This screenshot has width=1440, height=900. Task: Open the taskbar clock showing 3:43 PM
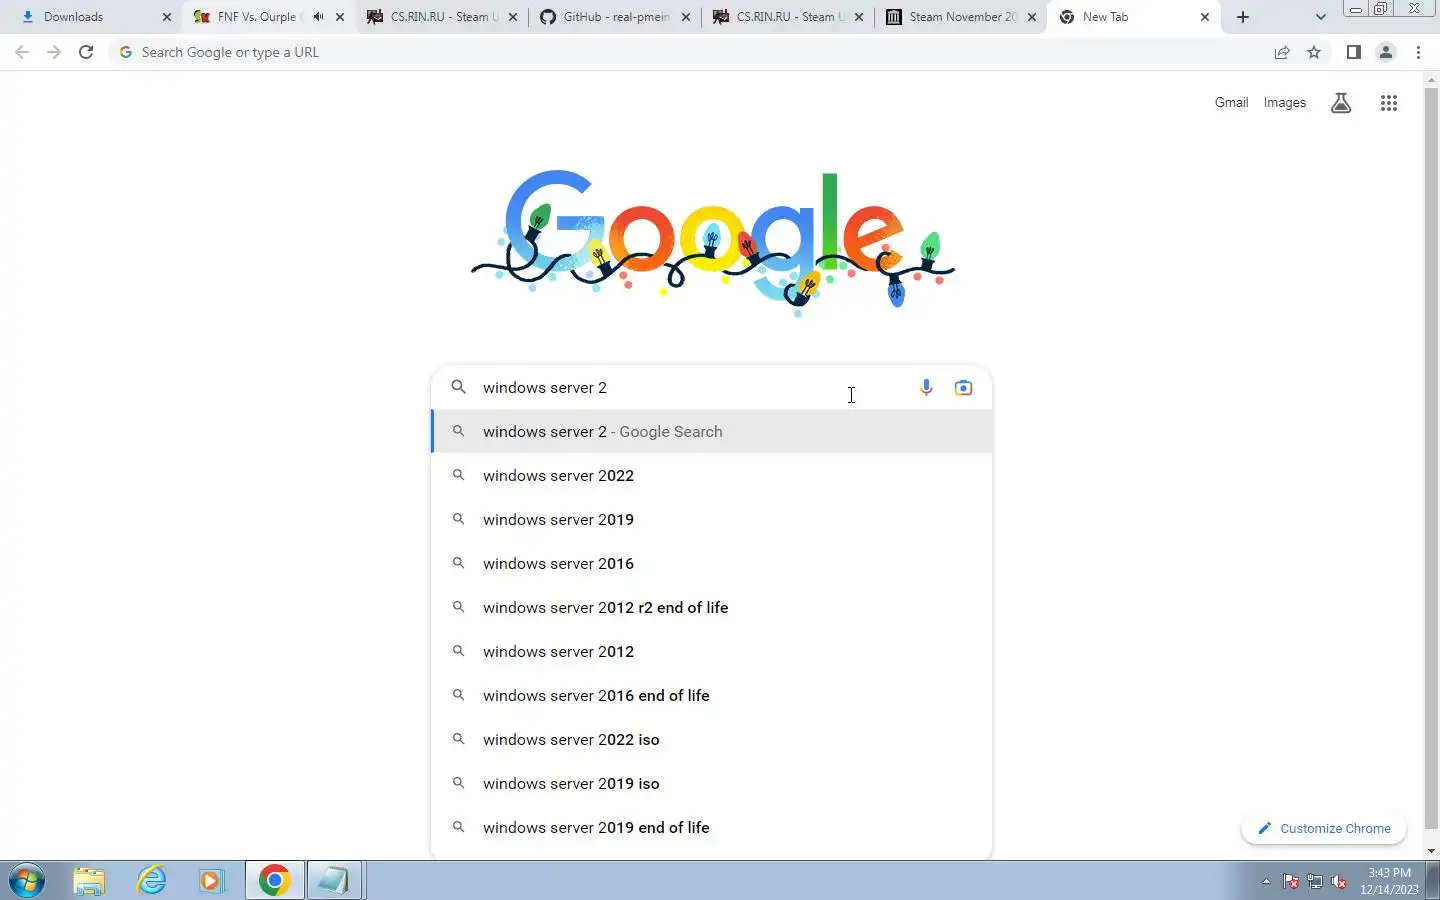tap(1389, 881)
